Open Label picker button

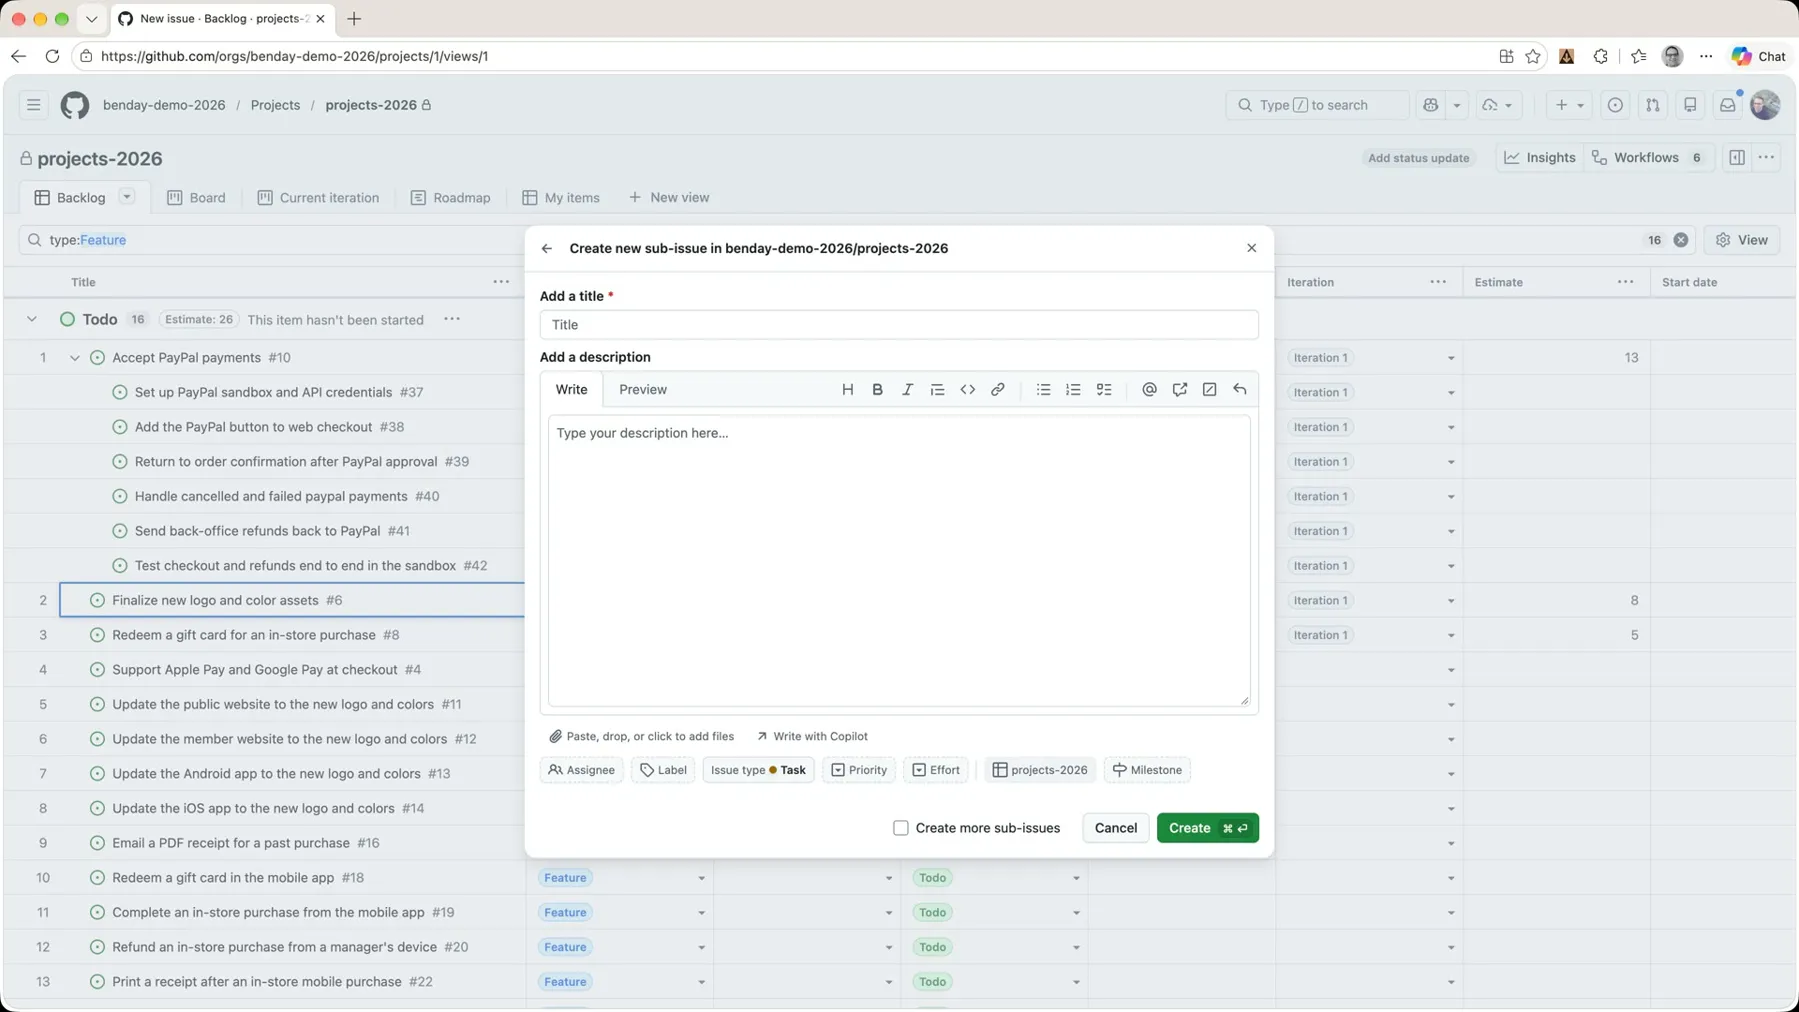[x=663, y=770]
